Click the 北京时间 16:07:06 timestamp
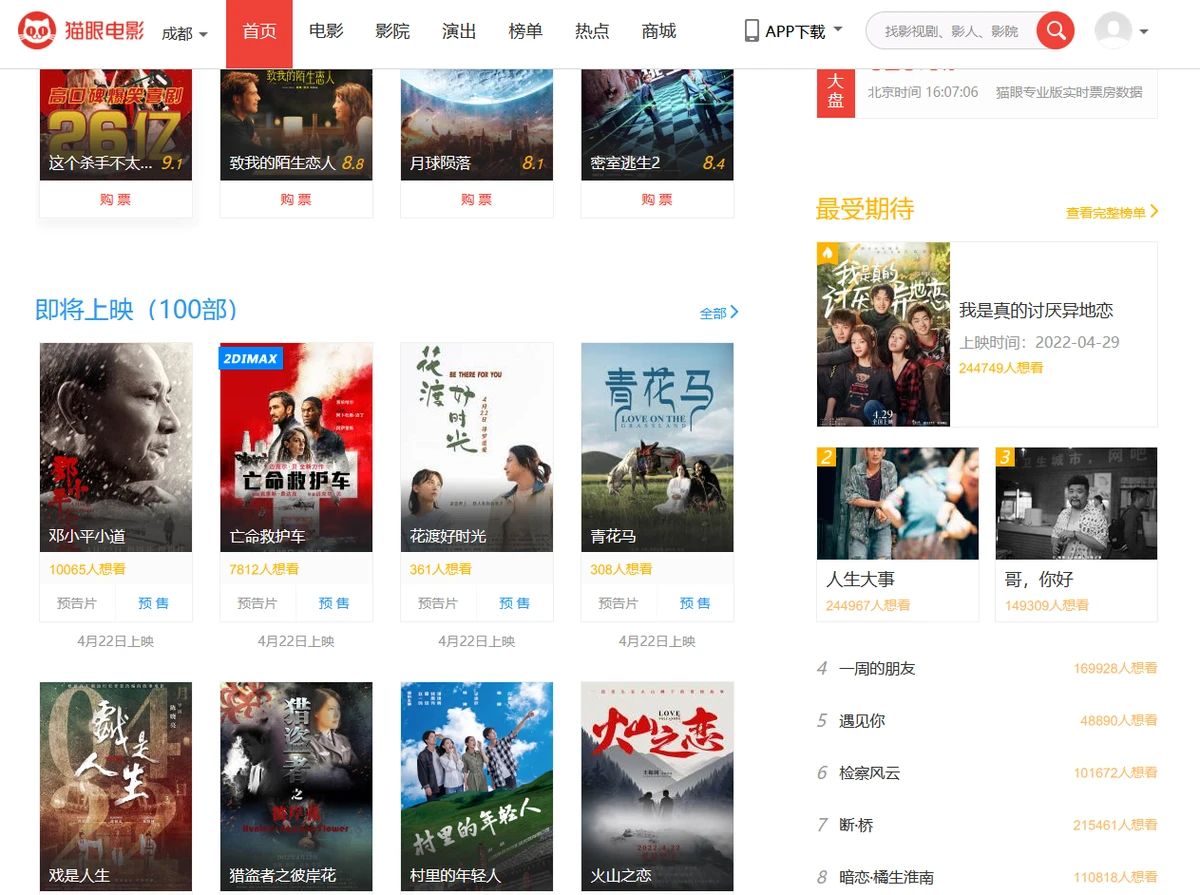The width and height of the screenshot is (1200, 895). pos(923,92)
